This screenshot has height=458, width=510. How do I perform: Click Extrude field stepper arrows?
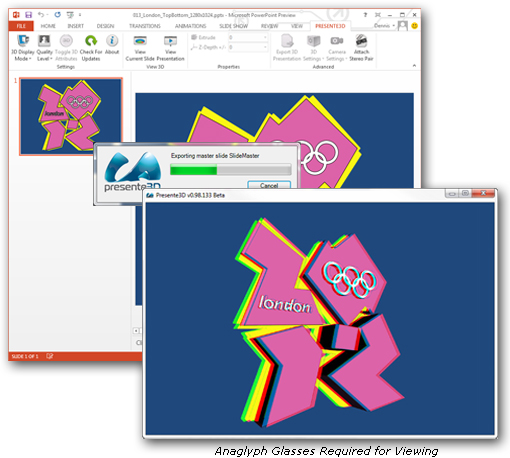tap(265, 37)
